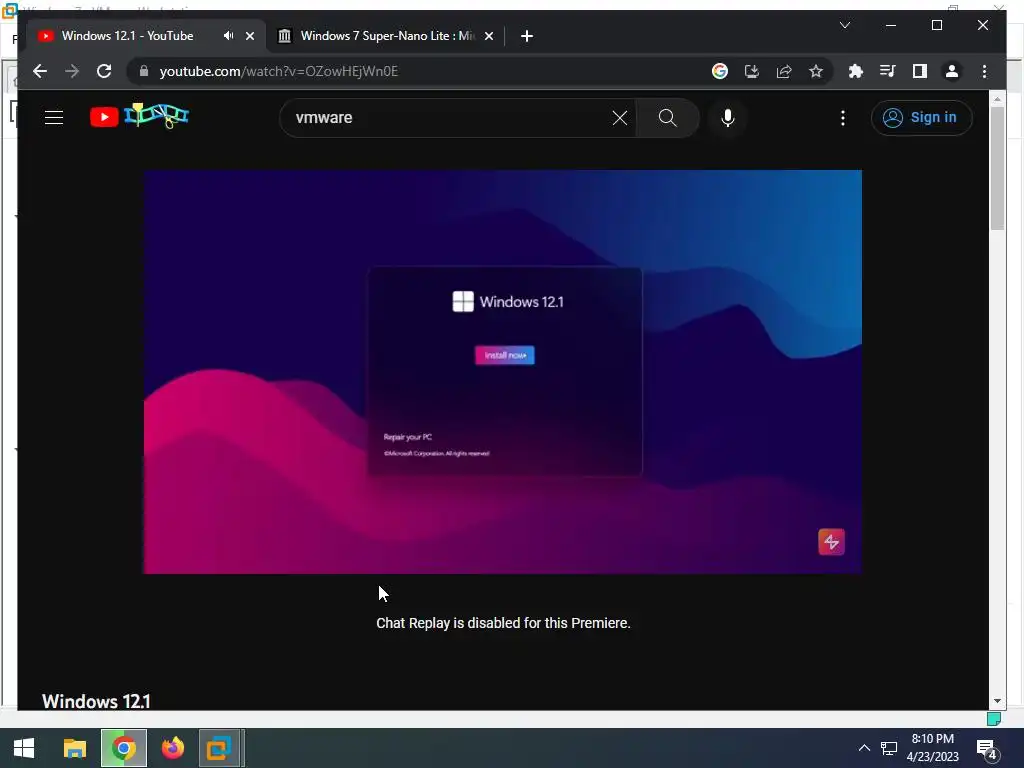
Task: Click the Windows 12.1 video title
Action: pyautogui.click(x=96, y=701)
